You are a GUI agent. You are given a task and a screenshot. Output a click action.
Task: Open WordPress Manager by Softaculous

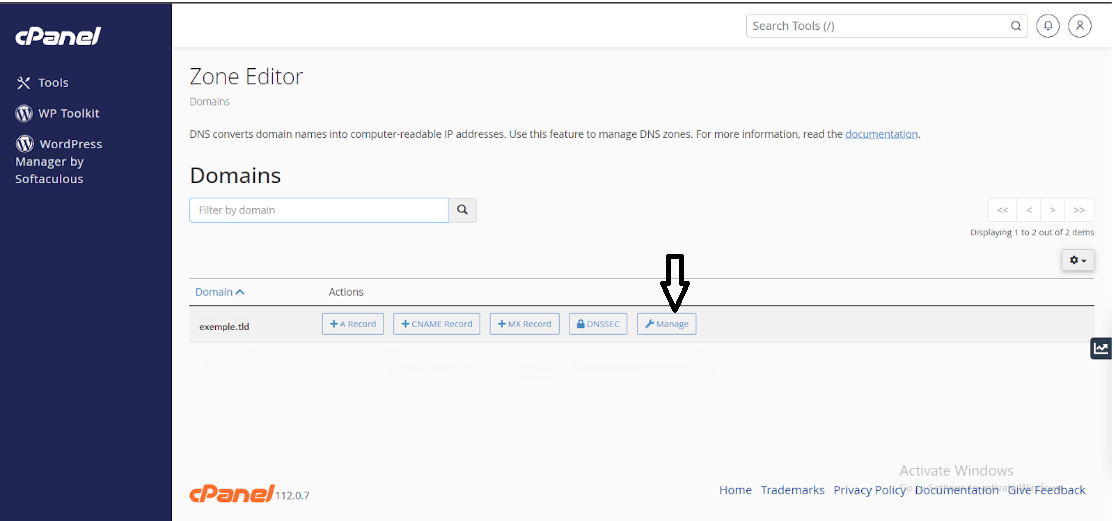tap(58, 161)
